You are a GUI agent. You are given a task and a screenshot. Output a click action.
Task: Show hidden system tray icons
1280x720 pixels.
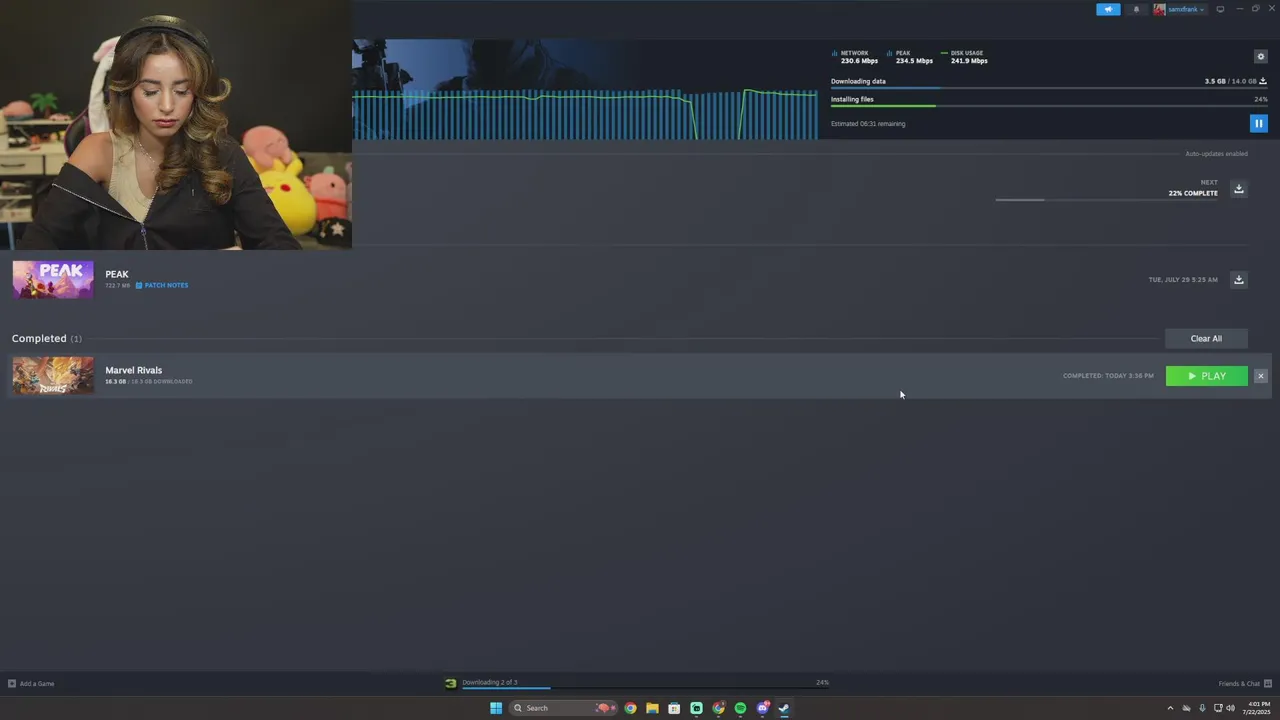point(1170,708)
